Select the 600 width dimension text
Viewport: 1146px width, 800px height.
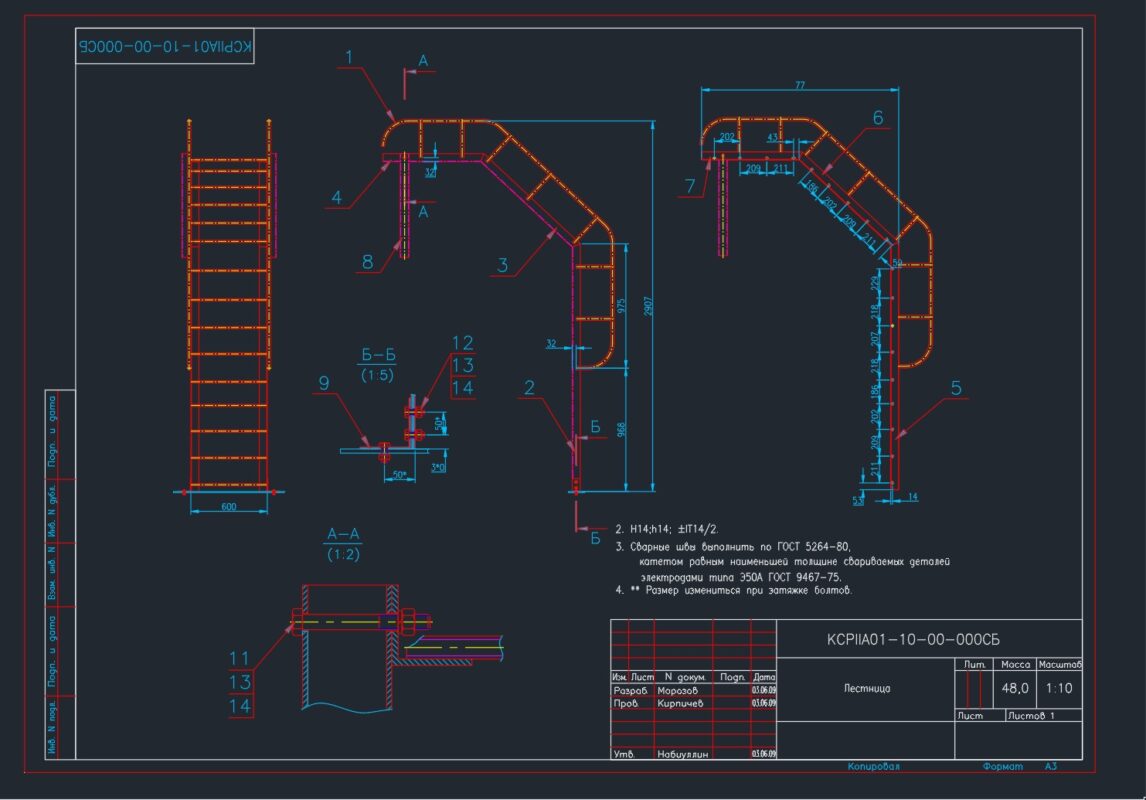(x=229, y=507)
